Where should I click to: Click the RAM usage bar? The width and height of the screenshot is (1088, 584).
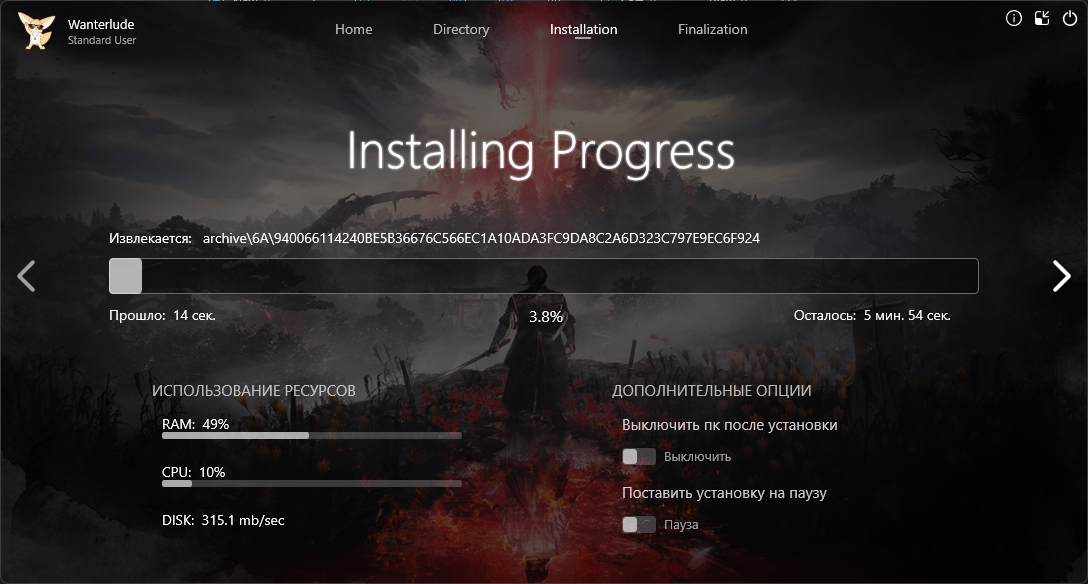[312, 436]
